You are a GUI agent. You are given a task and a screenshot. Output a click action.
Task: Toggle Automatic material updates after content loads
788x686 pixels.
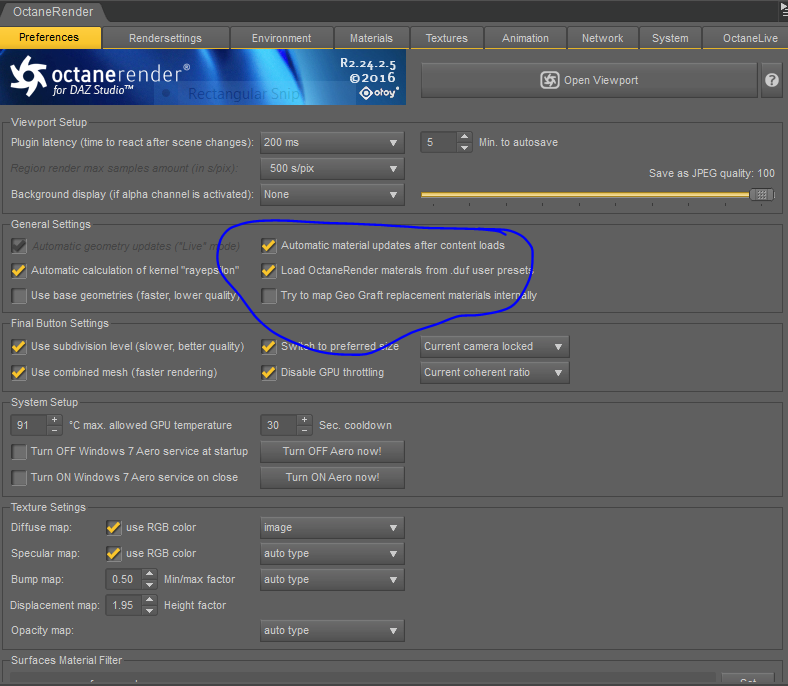pos(269,246)
